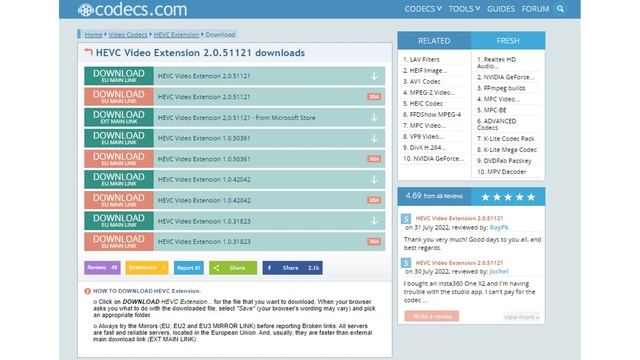The height and width of the screenshot is (360, 640).
Task: Open reviewer Jochel's profile link
Action: [499, 271]
